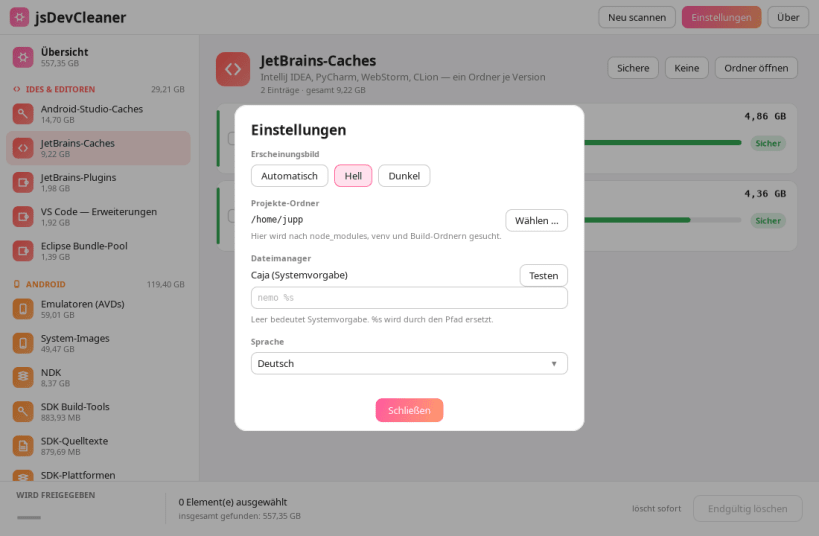Screen dimensions: 819x536
Task: Click the Einstellungen button in the top bar
Action: point(721,17)
